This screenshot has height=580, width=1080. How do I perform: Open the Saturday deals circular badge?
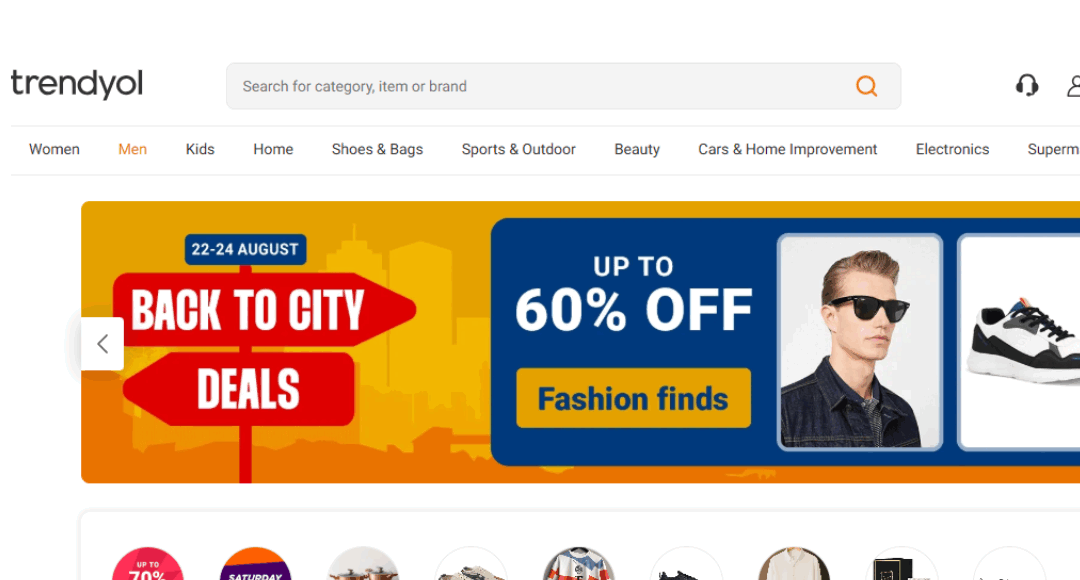click(x=256, y=563)
